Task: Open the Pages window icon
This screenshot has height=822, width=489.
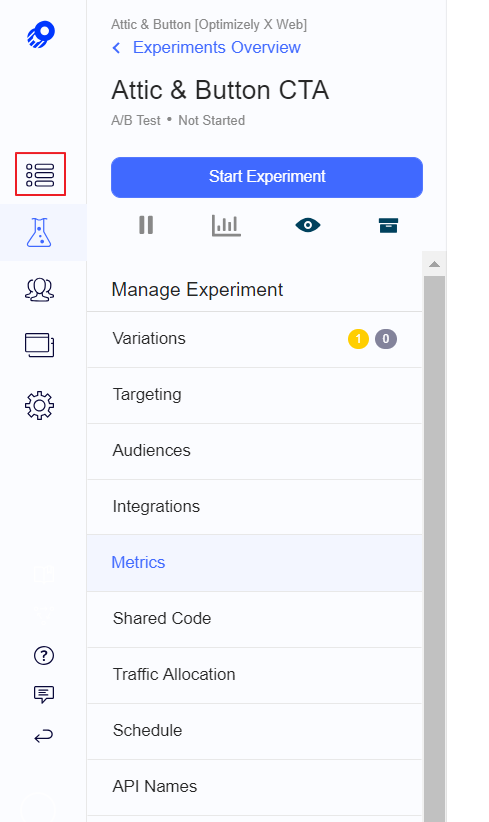Action: (39, 345)
